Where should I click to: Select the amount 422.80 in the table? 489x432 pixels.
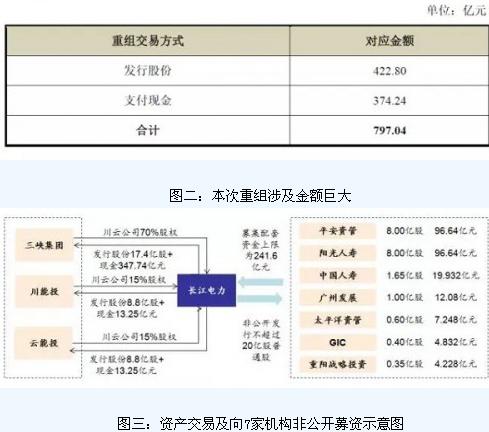[390, 71]
